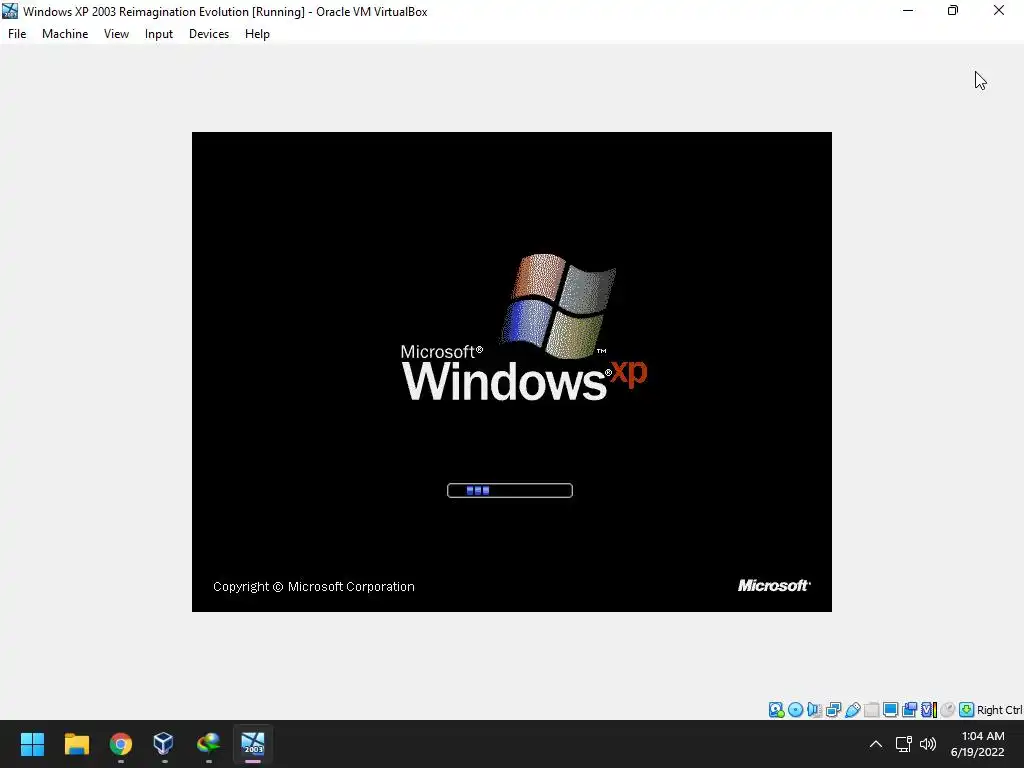
Task: Click the VirtualBox window title icon
Action: (10, 11)
